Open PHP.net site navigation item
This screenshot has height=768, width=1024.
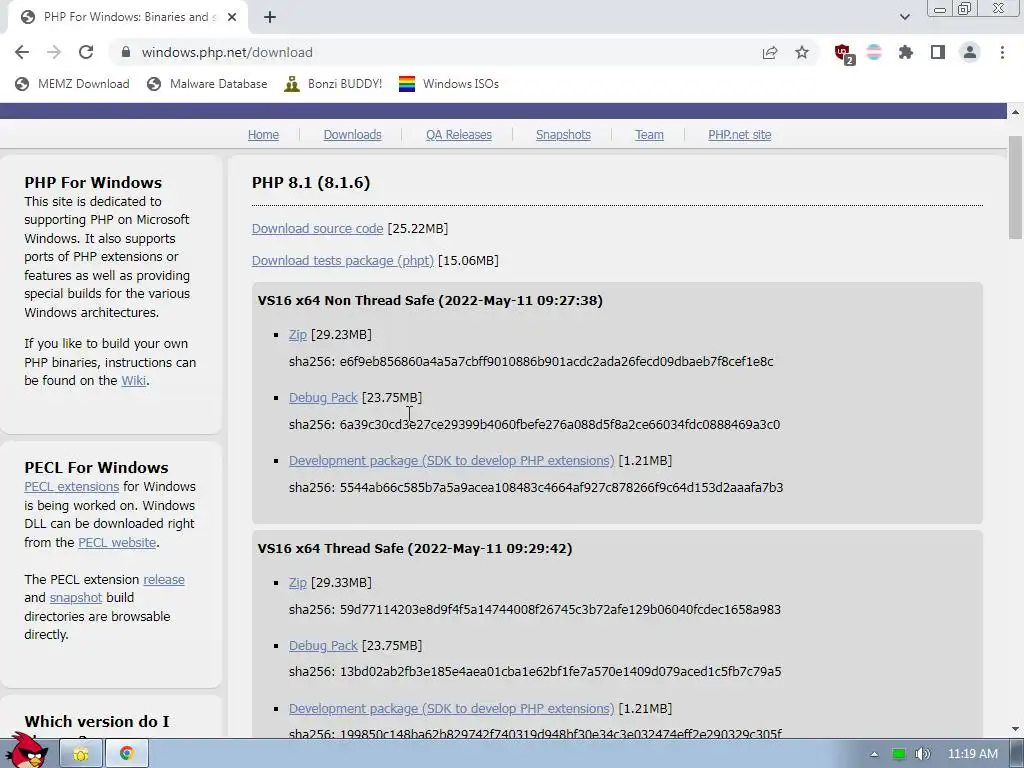tap(739, 135)
